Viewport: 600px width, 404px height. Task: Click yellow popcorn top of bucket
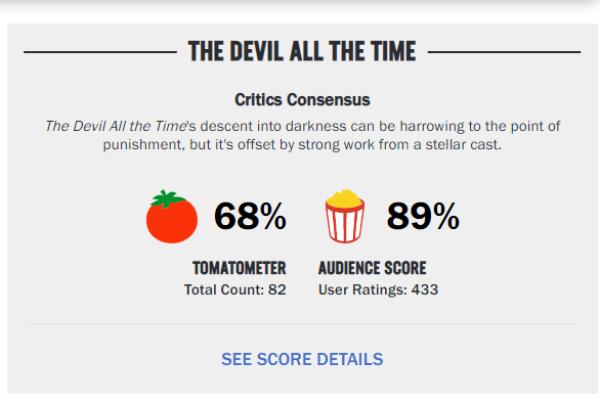click(x=344, y=197)
